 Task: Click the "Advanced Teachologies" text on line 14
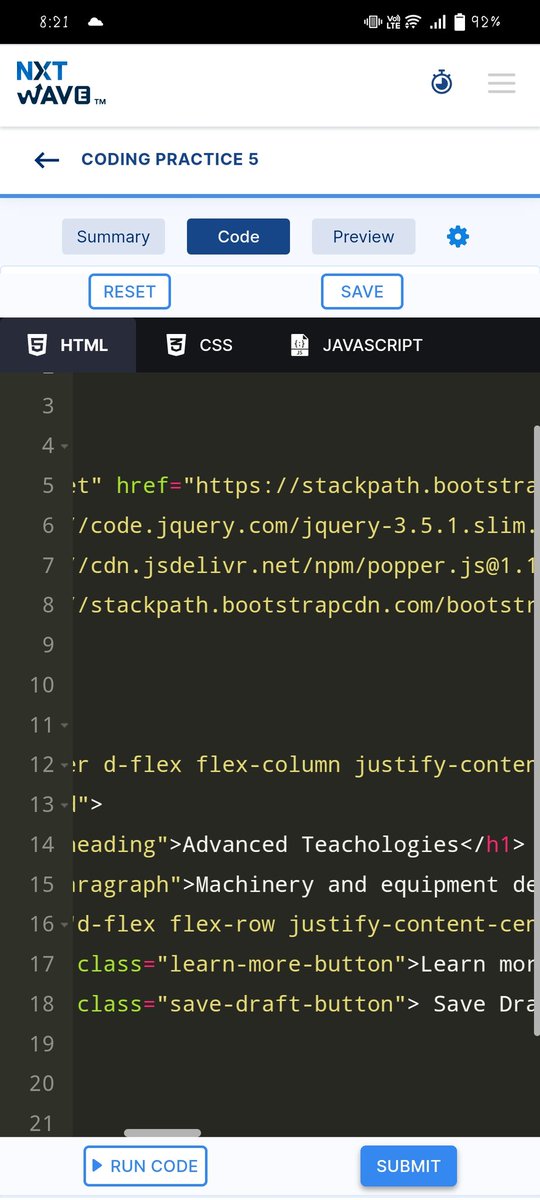pyautogui.click(x=320, y=845)
